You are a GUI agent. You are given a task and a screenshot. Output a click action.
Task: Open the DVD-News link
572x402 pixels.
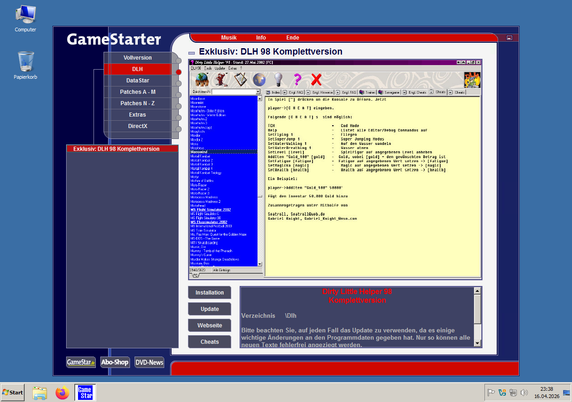[x=149, y=362]
